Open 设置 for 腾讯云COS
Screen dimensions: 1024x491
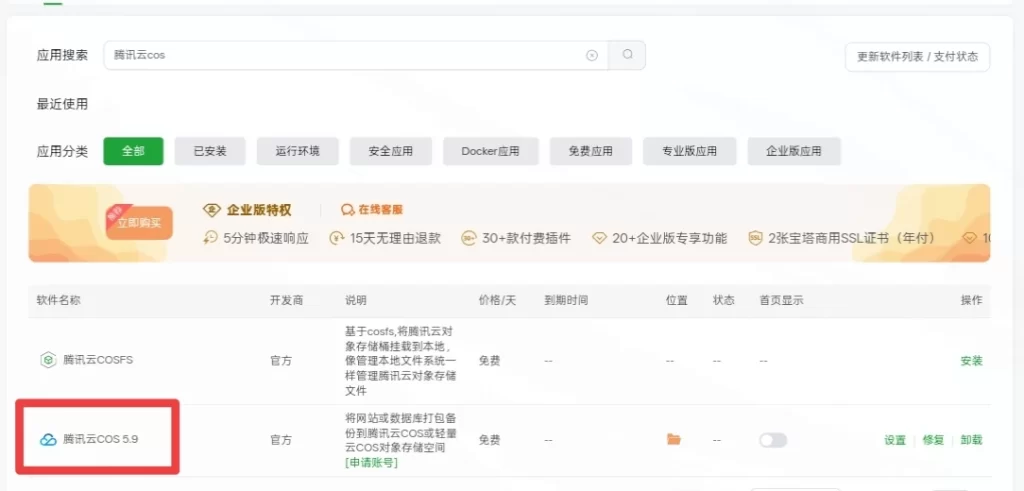(x=895, y=440)
